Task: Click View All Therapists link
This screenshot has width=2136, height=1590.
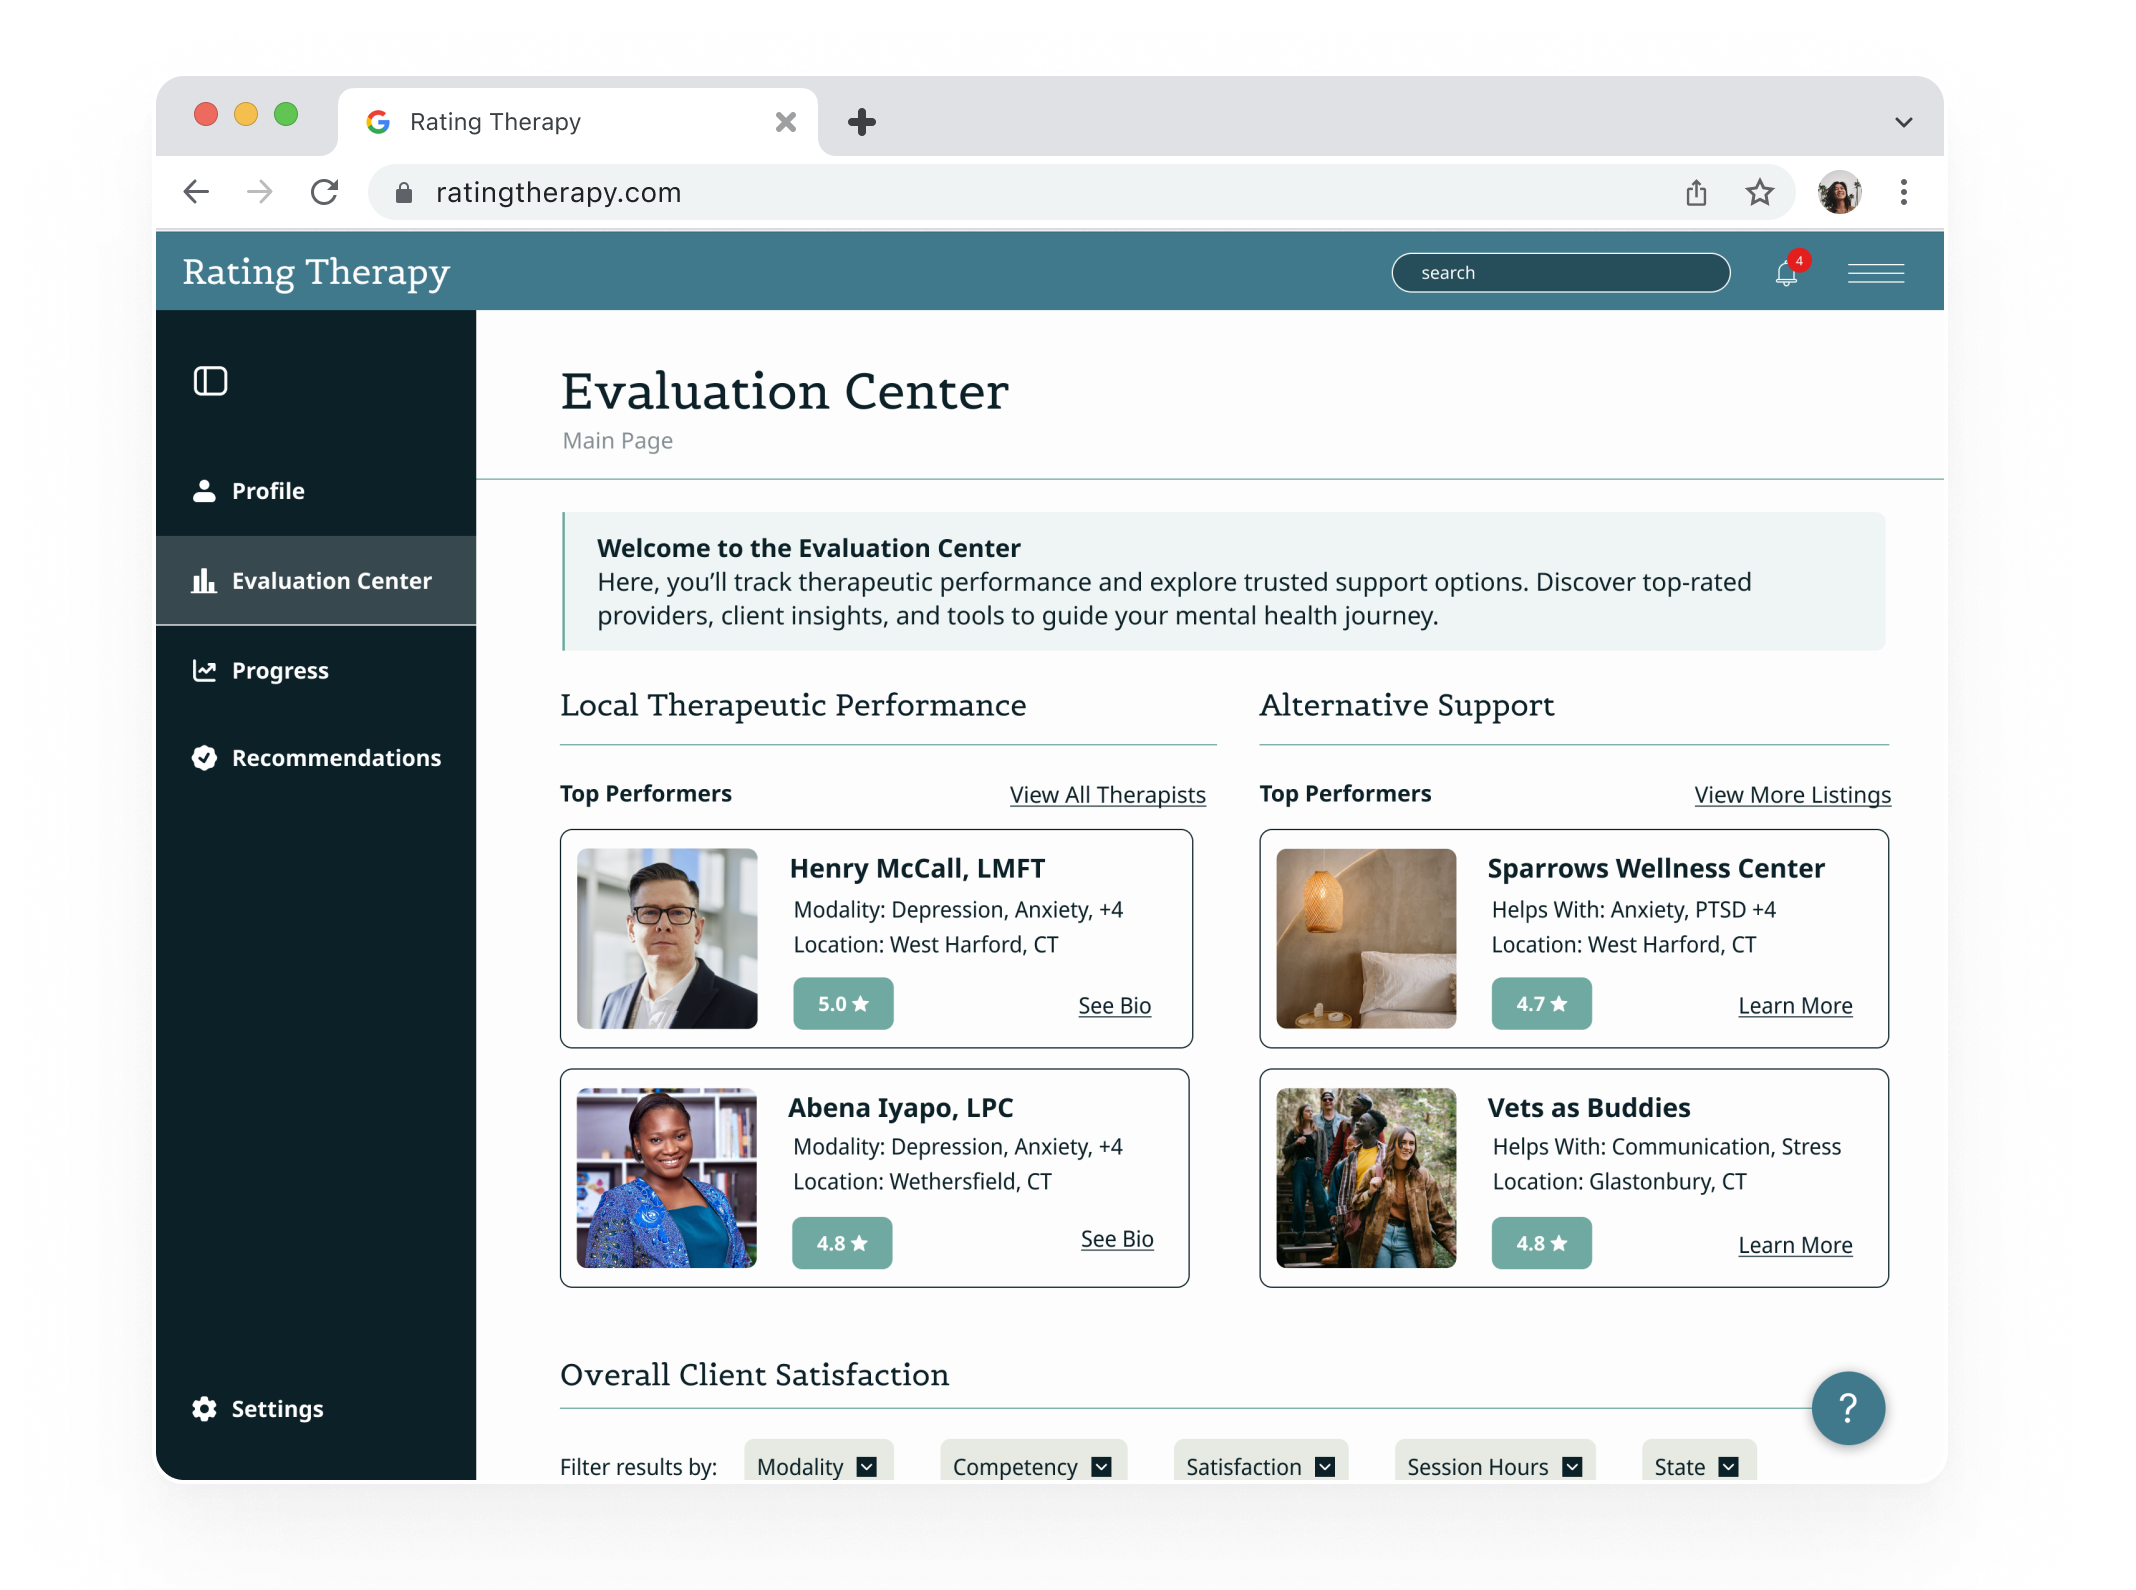Action: click(1107, 795)
